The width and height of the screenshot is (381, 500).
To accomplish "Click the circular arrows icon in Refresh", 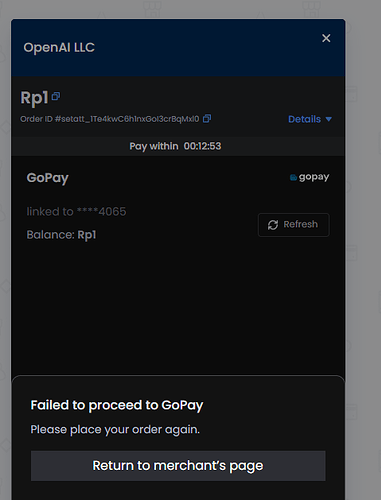I will pos(273,225).
